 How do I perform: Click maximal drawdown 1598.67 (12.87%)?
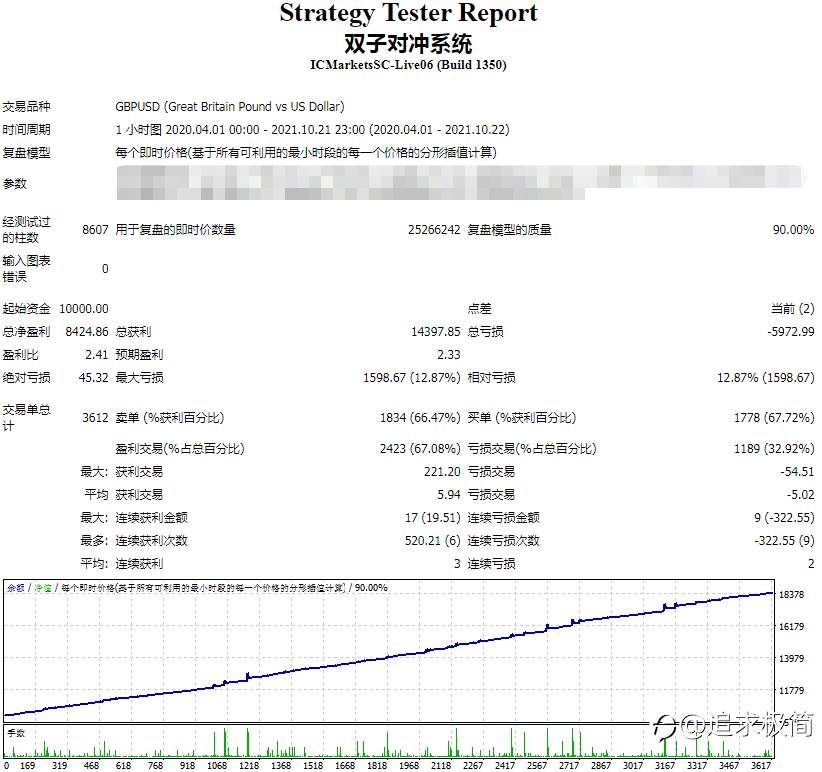click(x=412, y=377)
